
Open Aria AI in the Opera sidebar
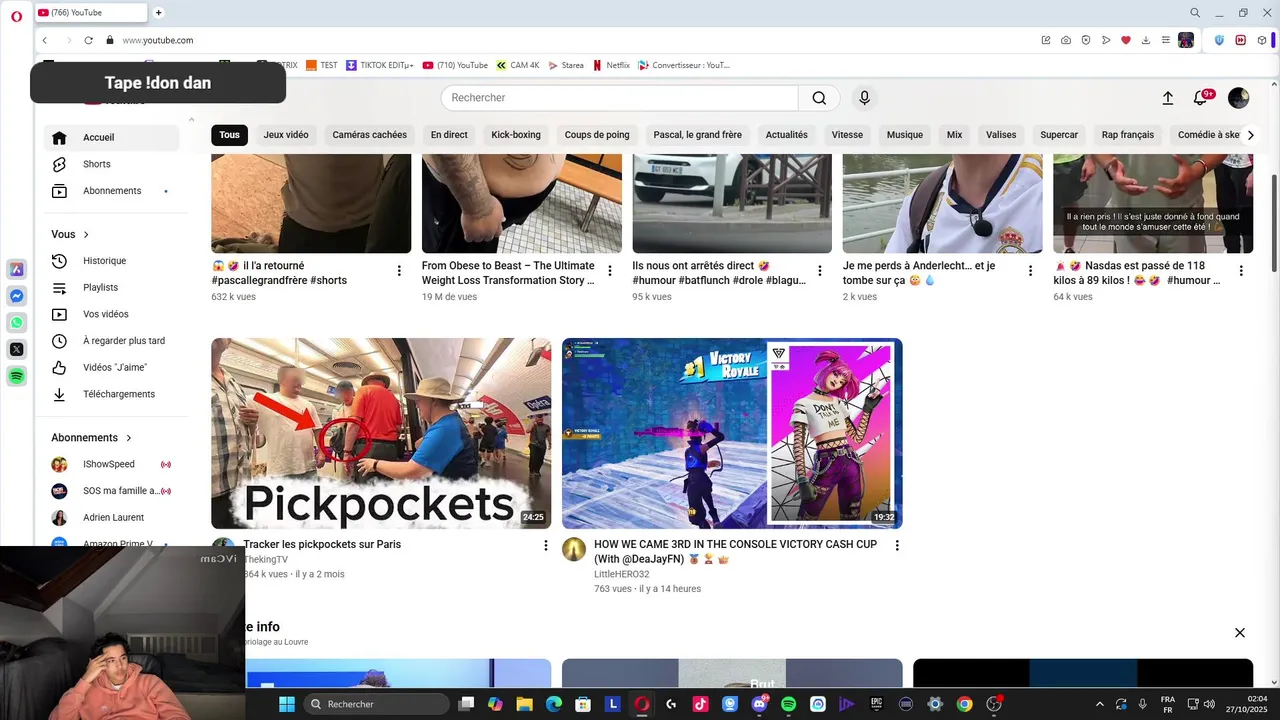[x=17, y=269]
